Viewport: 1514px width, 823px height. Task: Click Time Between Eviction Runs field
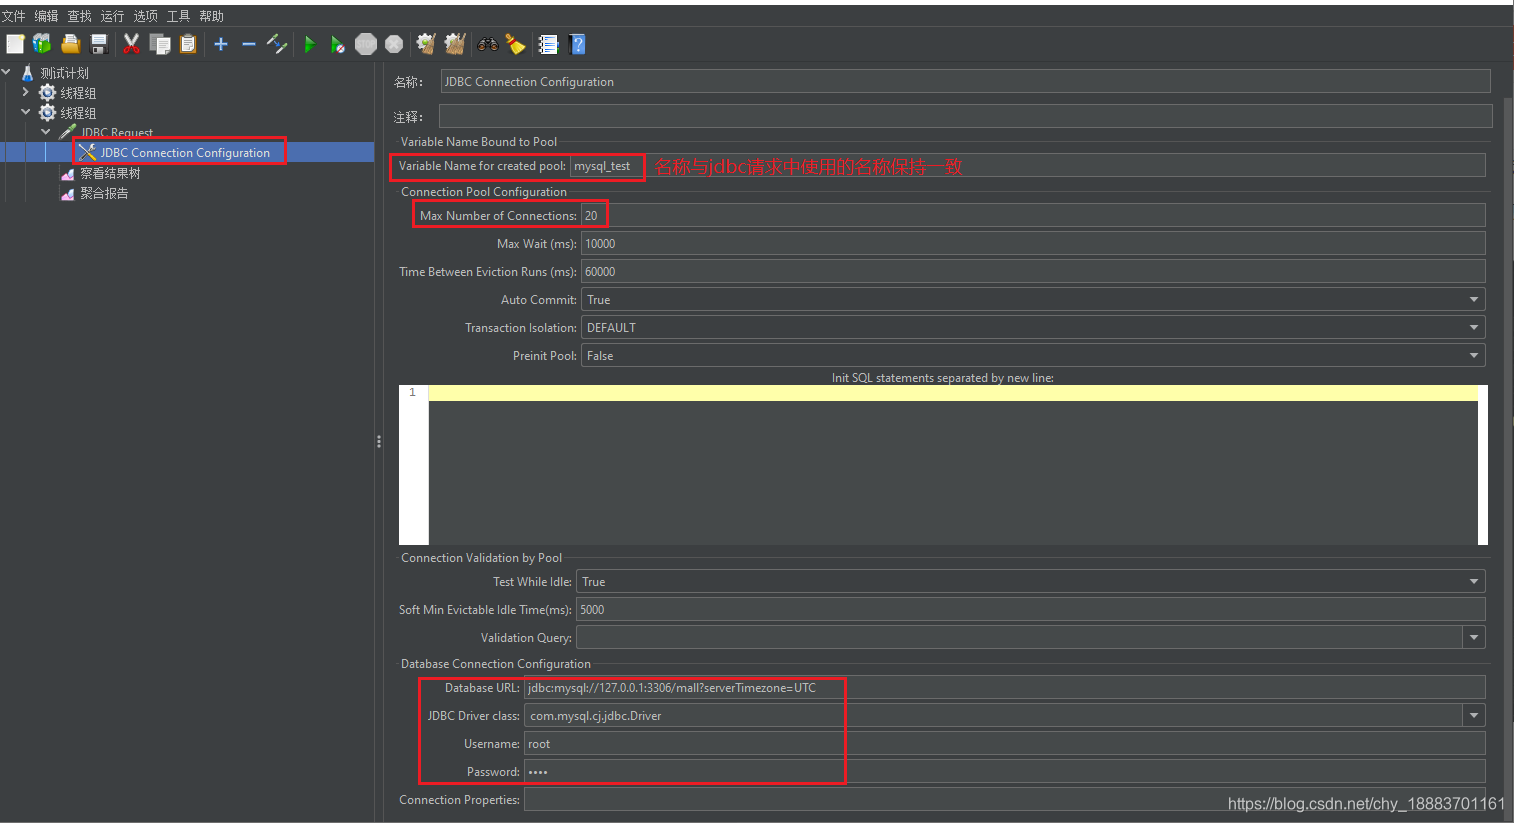coord(1033,271)
